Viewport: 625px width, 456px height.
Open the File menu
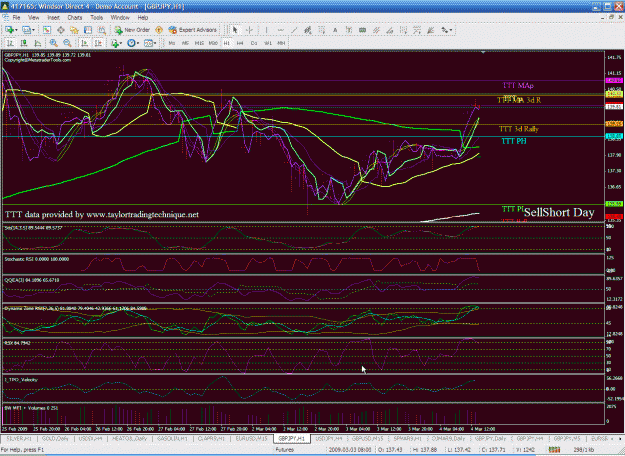click(x=16, y=18)
